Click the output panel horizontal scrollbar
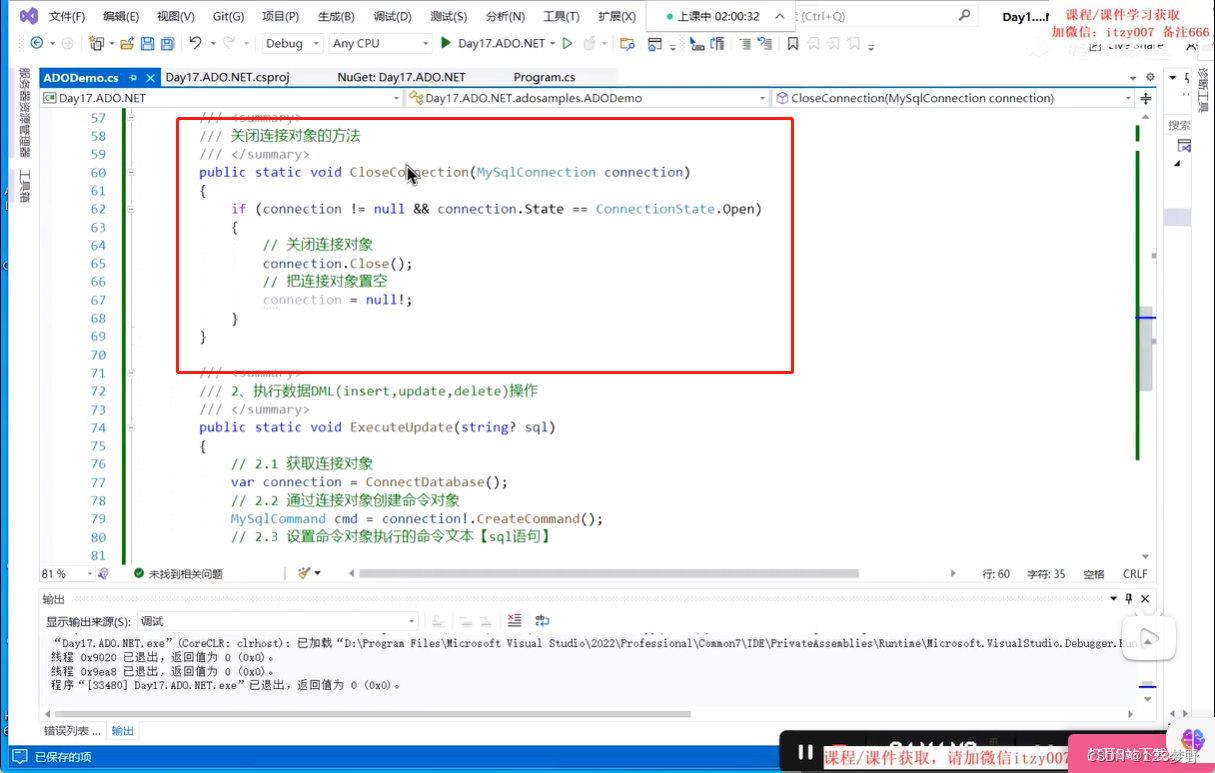1215x773 pixels. tap(371, 714)
